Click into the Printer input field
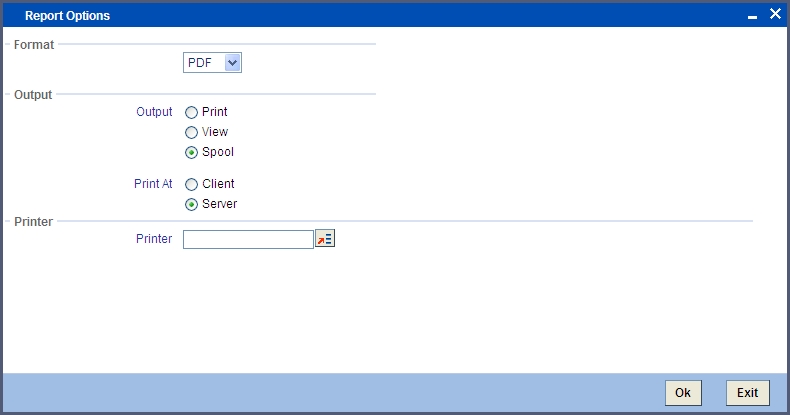Viewport: 790px width, 415px height. tap(248, 239)
